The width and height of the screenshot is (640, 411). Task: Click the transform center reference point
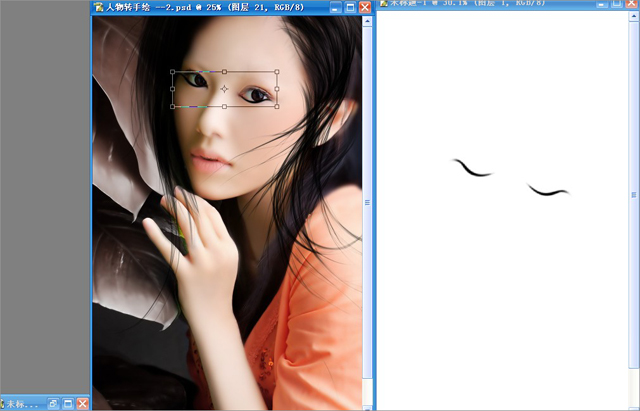tap(224, 89)
